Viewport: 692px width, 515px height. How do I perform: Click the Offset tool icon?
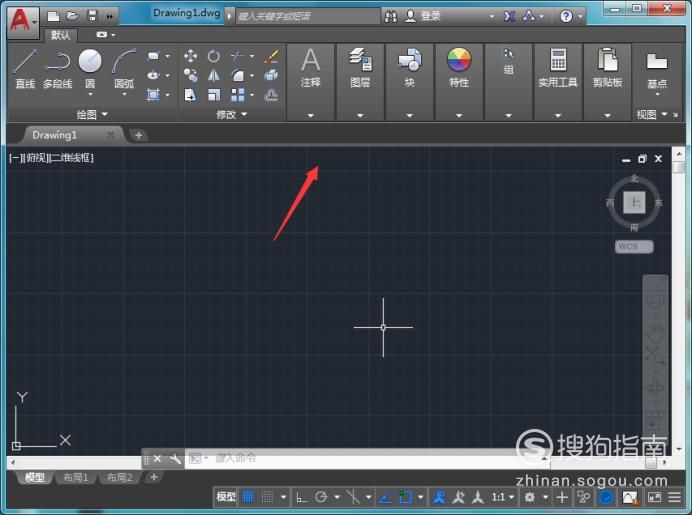[x=271, y=95]
